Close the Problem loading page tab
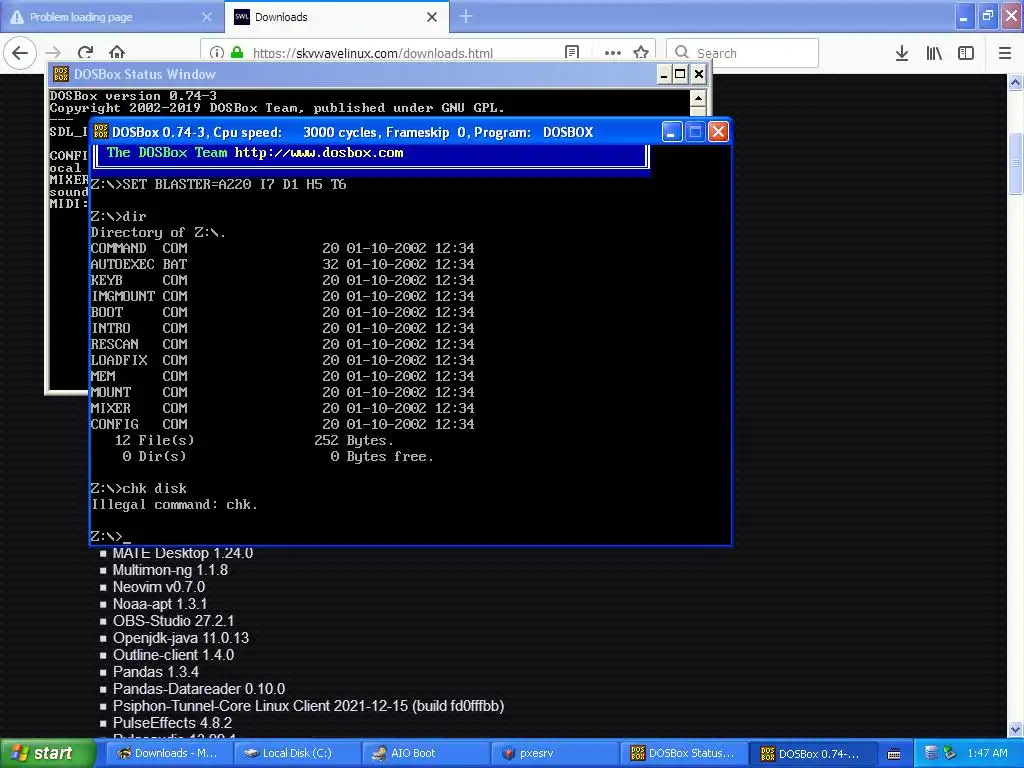 [207, 17]
